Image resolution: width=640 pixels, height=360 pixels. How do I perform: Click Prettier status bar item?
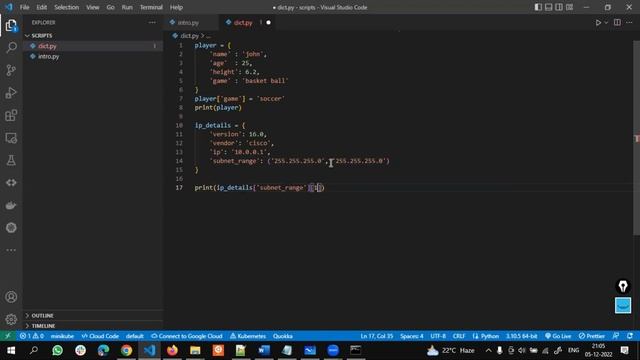pos(592,336)
